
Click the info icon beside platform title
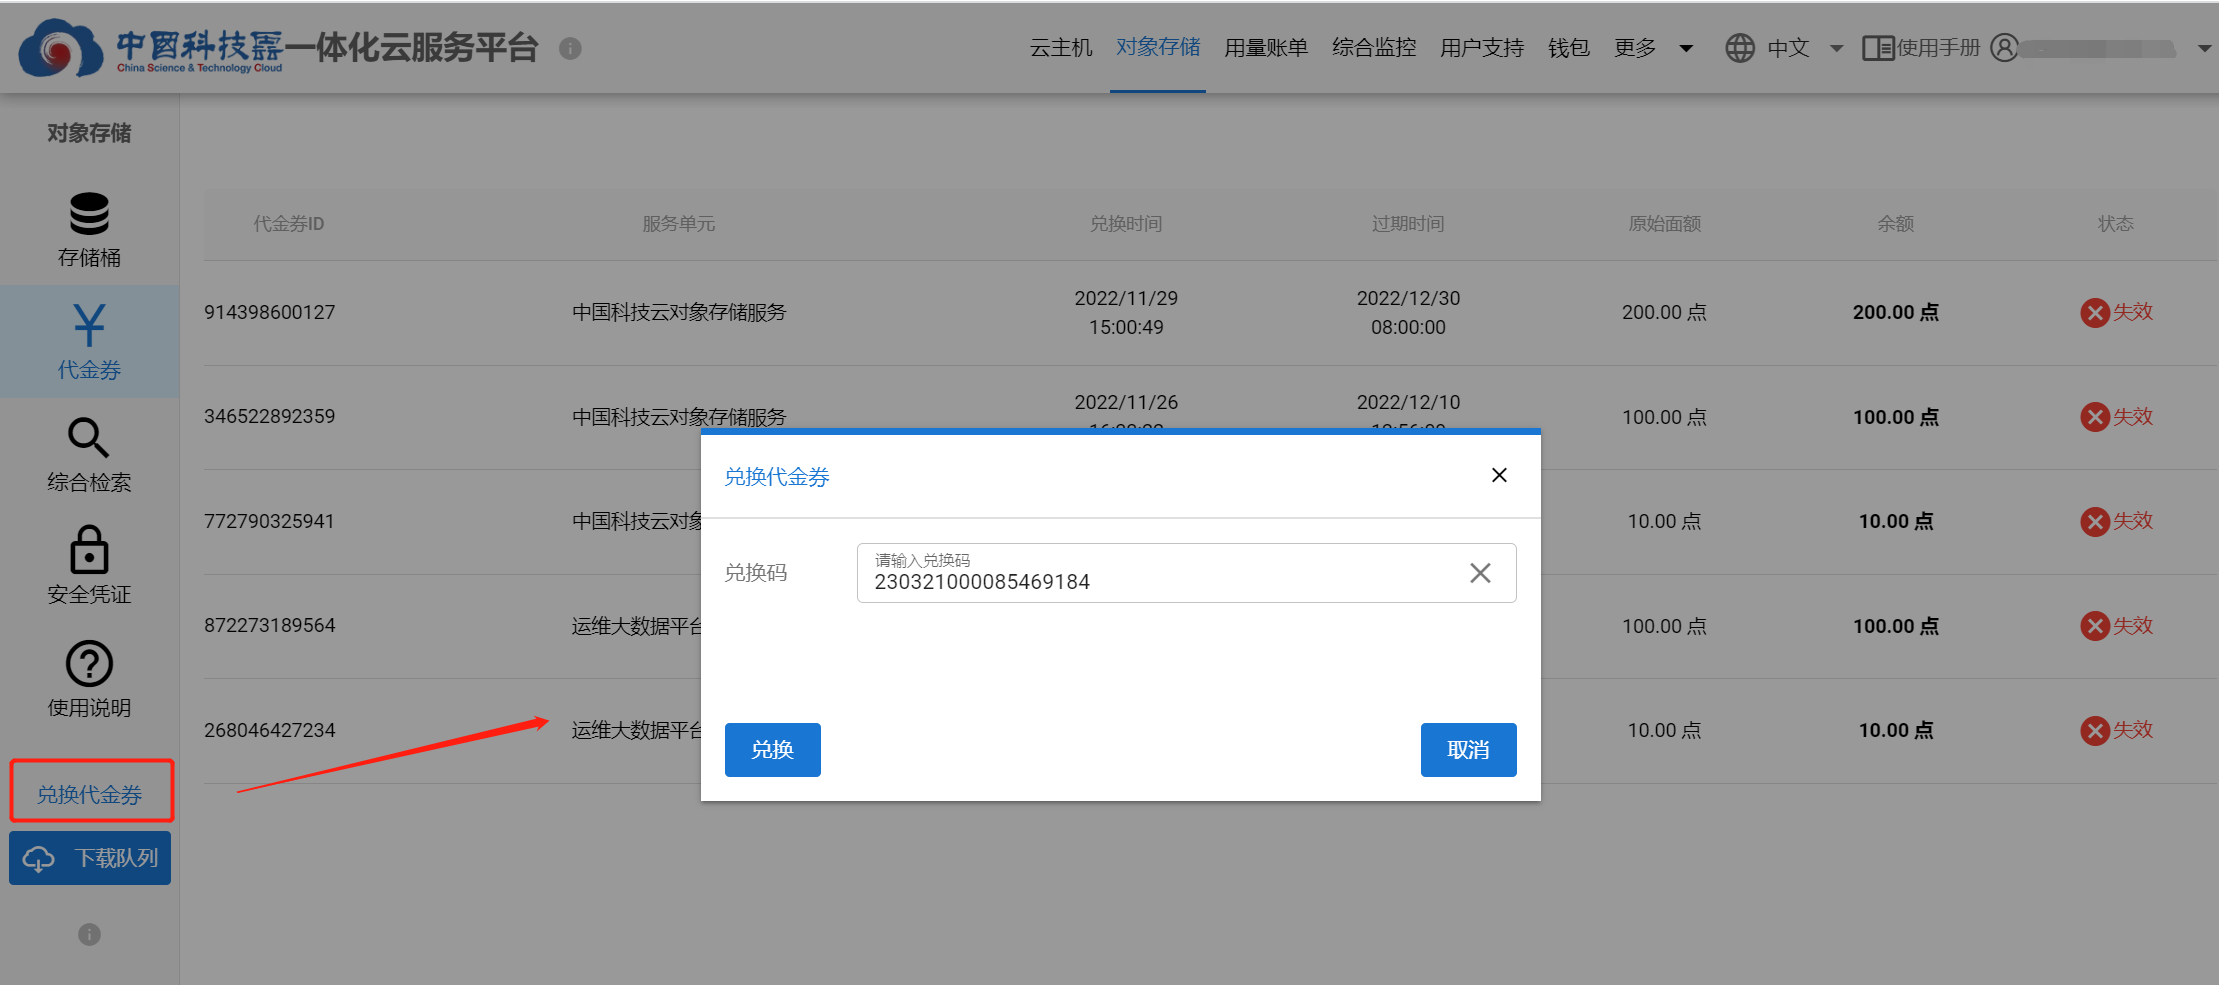click(x=570, y=48)
